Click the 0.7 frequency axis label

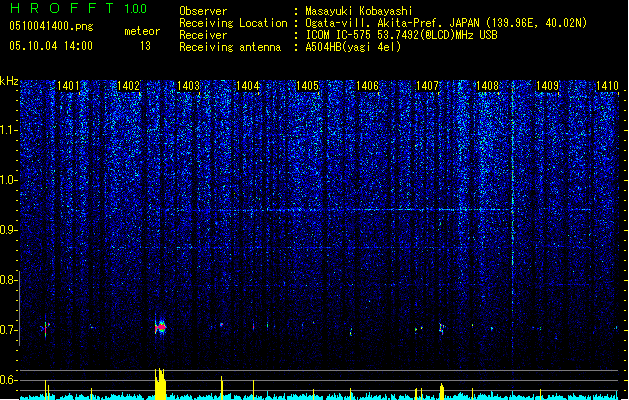[x=8, y=330]
